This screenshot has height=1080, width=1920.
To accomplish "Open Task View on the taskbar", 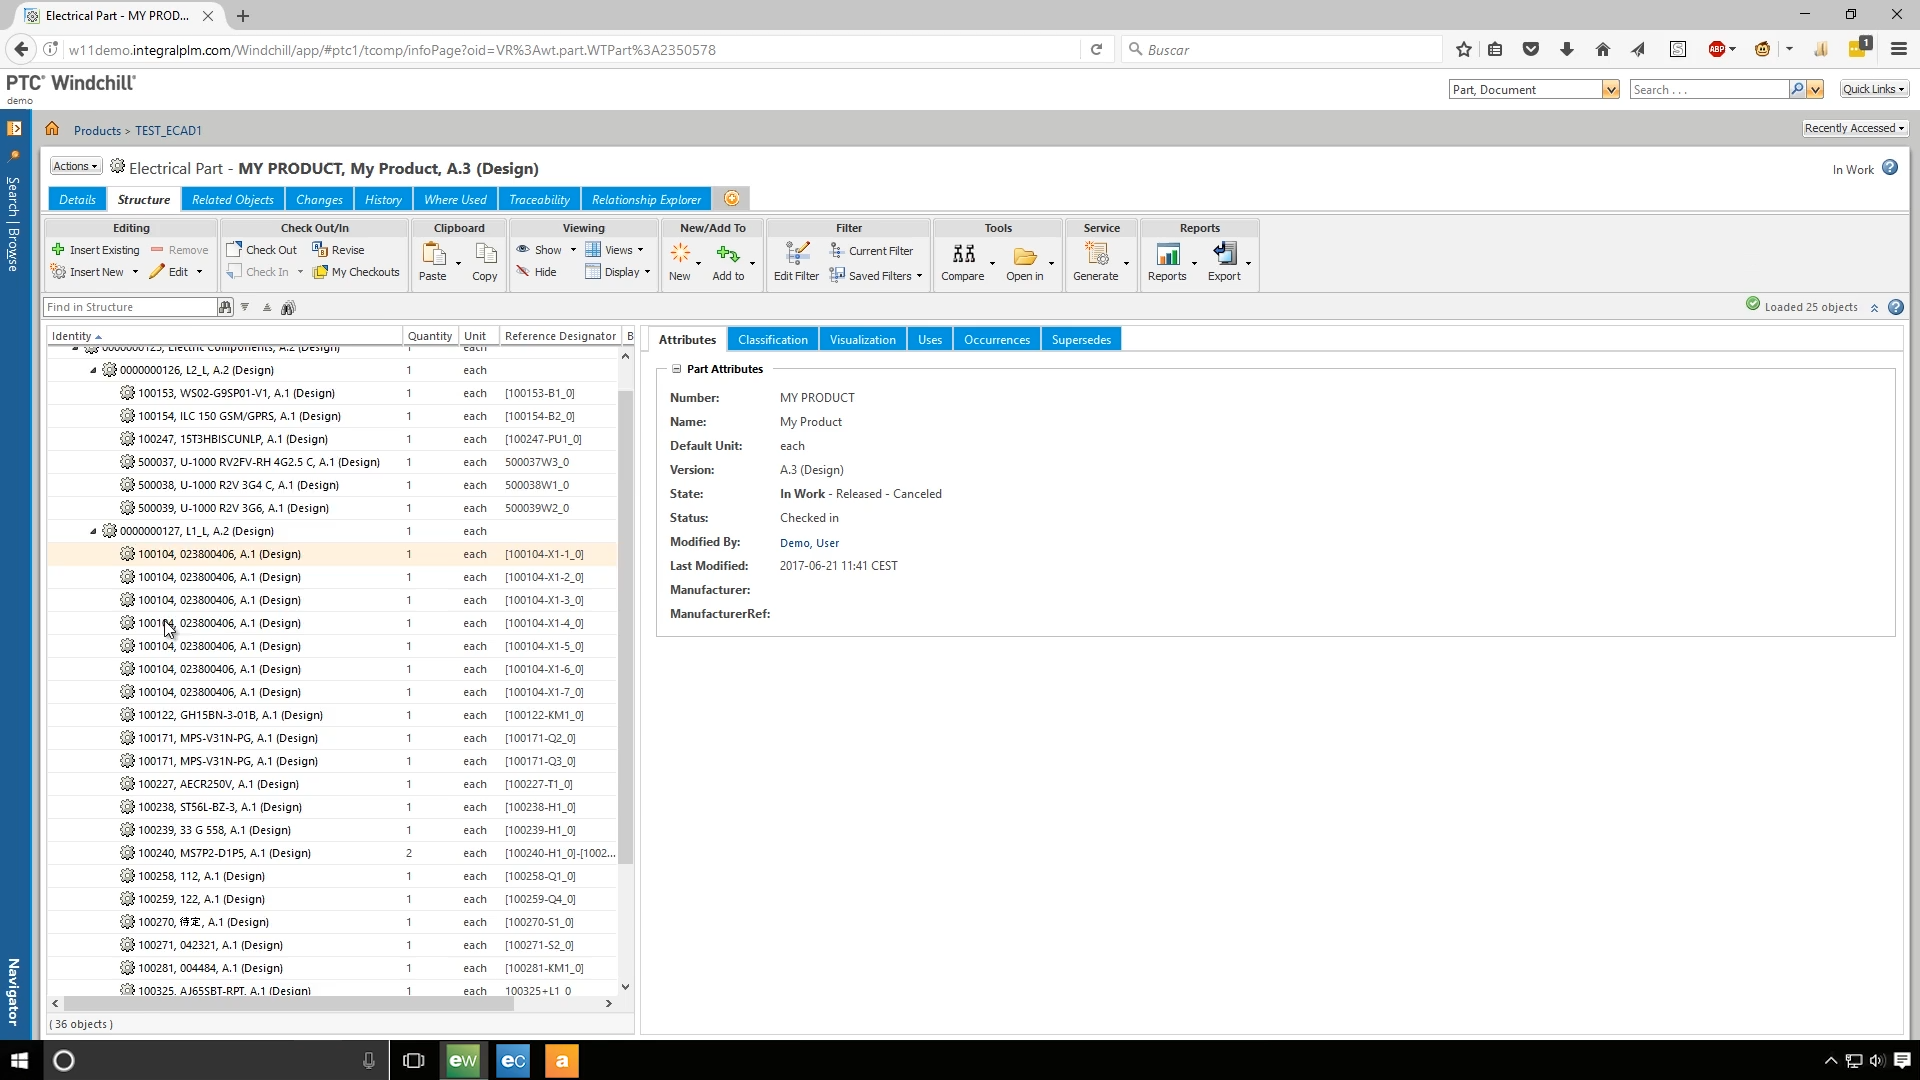I will coord(413,1060).
